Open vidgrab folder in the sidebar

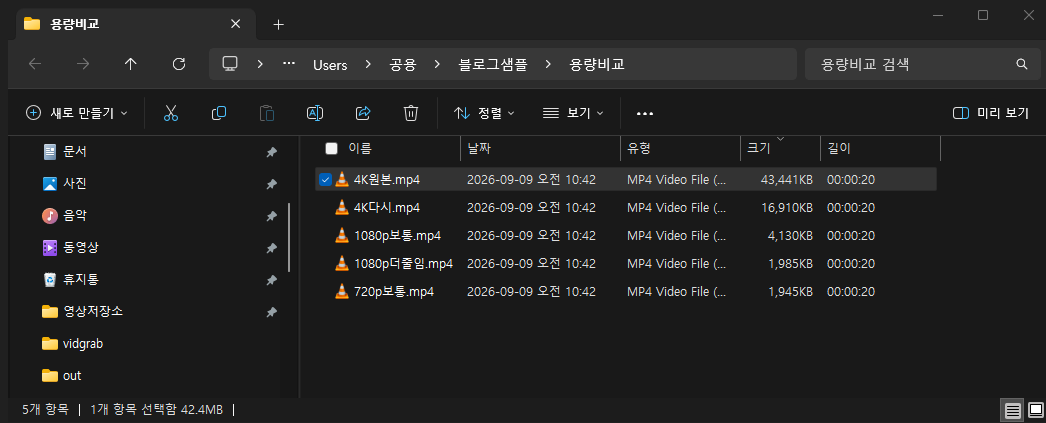[x=83, y=344]
